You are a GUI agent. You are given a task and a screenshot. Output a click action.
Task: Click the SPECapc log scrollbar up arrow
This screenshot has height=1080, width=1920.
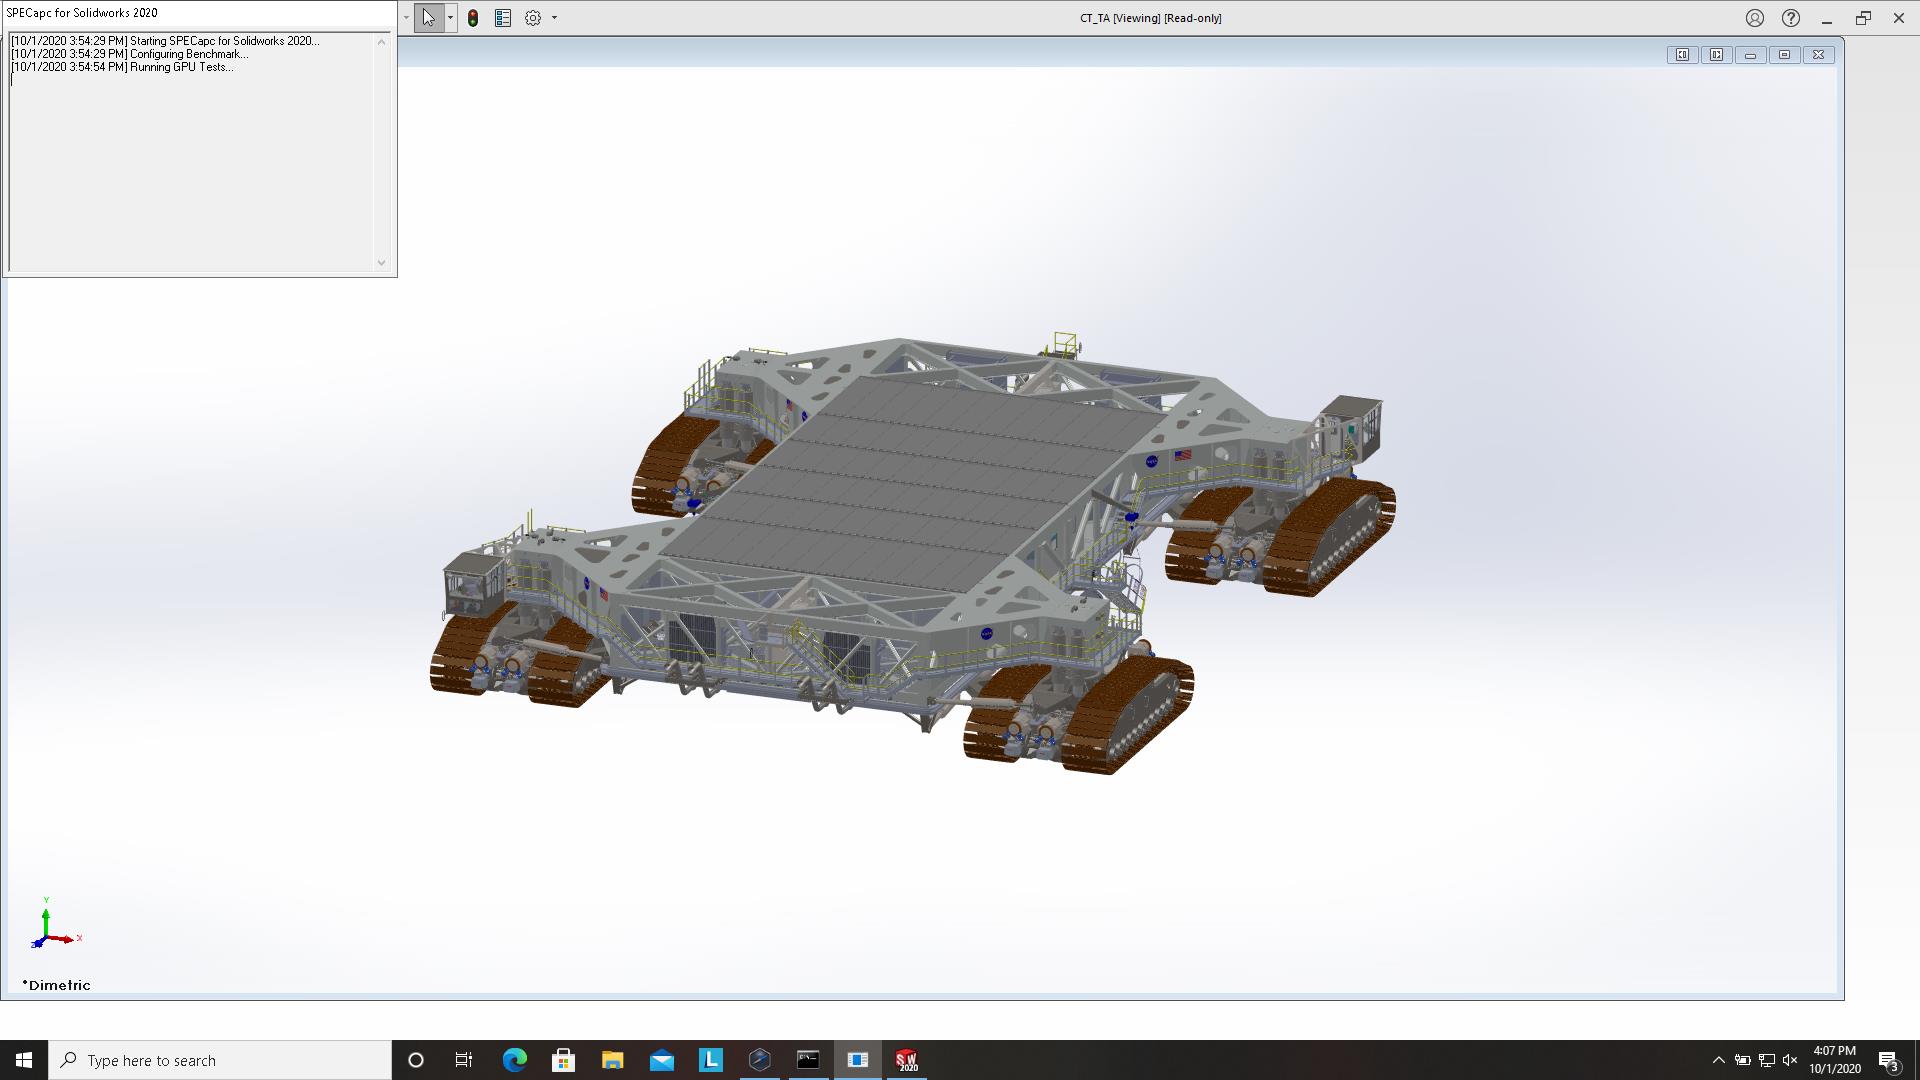(381, 42)
